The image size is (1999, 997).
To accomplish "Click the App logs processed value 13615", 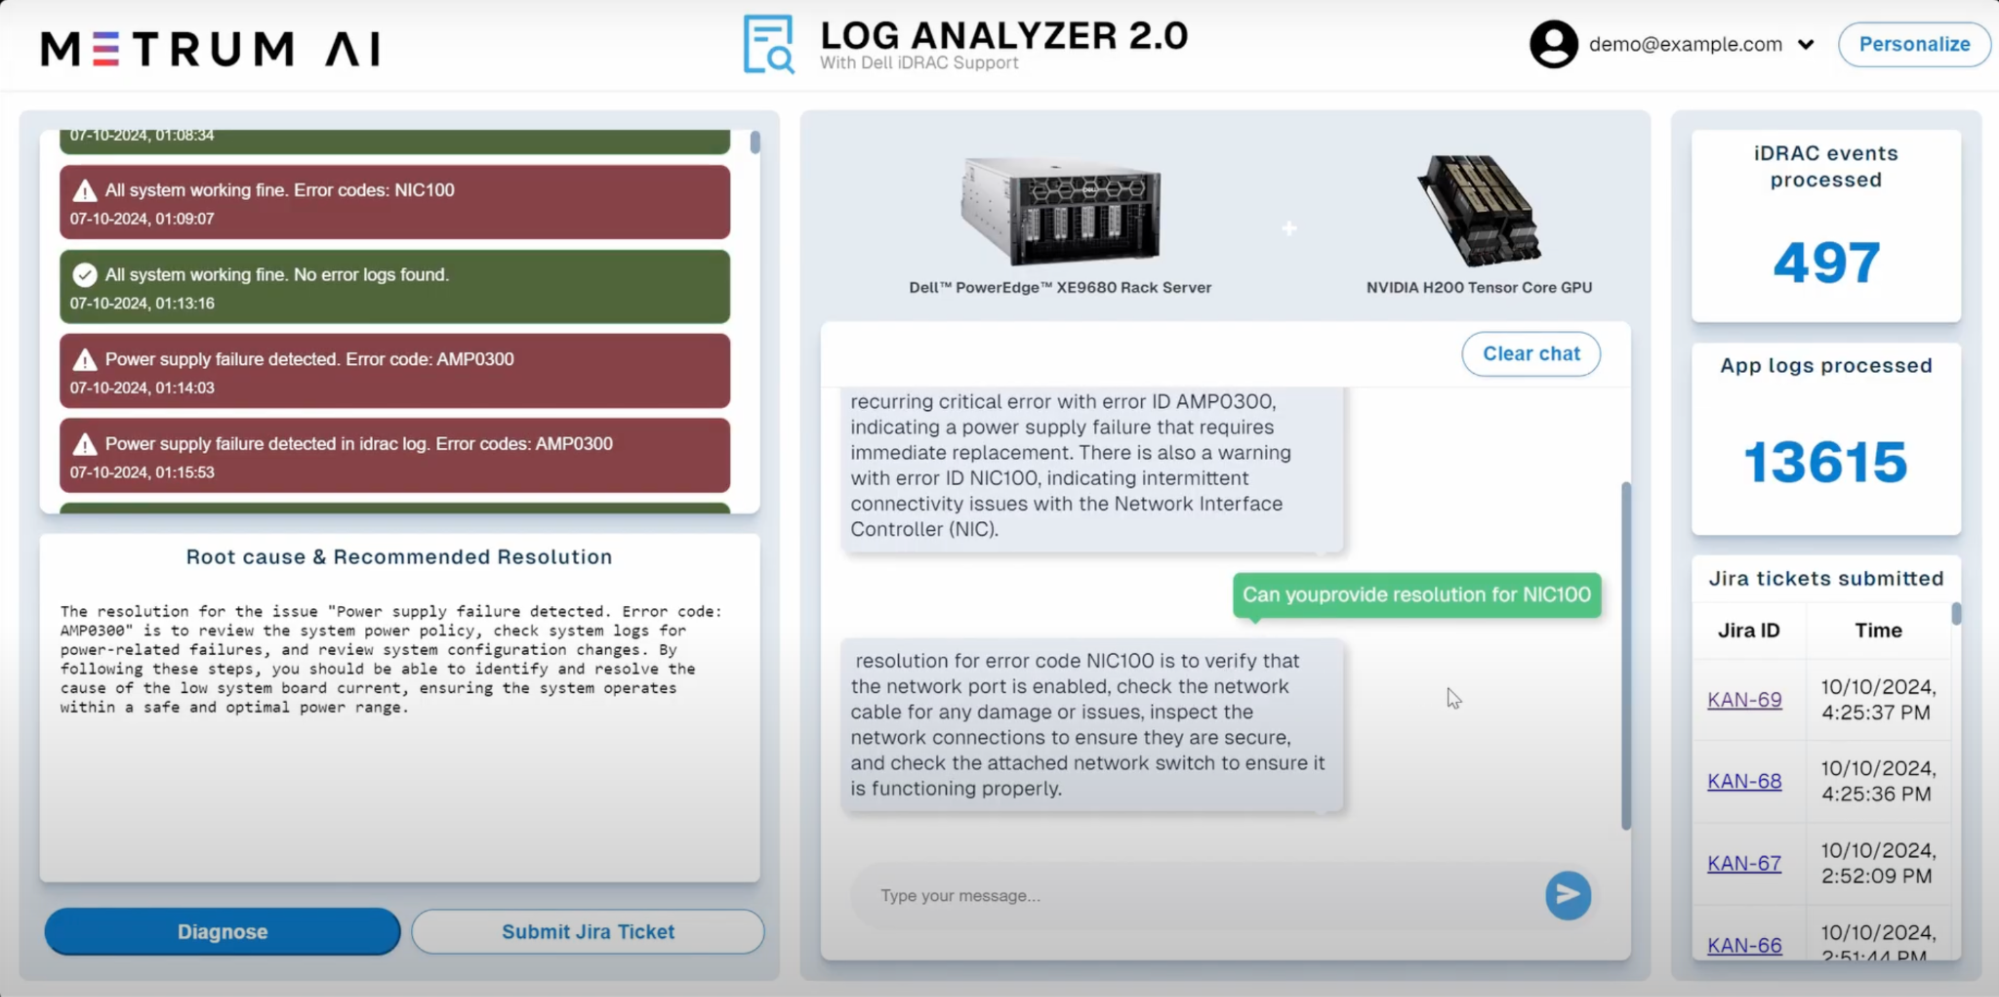I will (1826, 463).
